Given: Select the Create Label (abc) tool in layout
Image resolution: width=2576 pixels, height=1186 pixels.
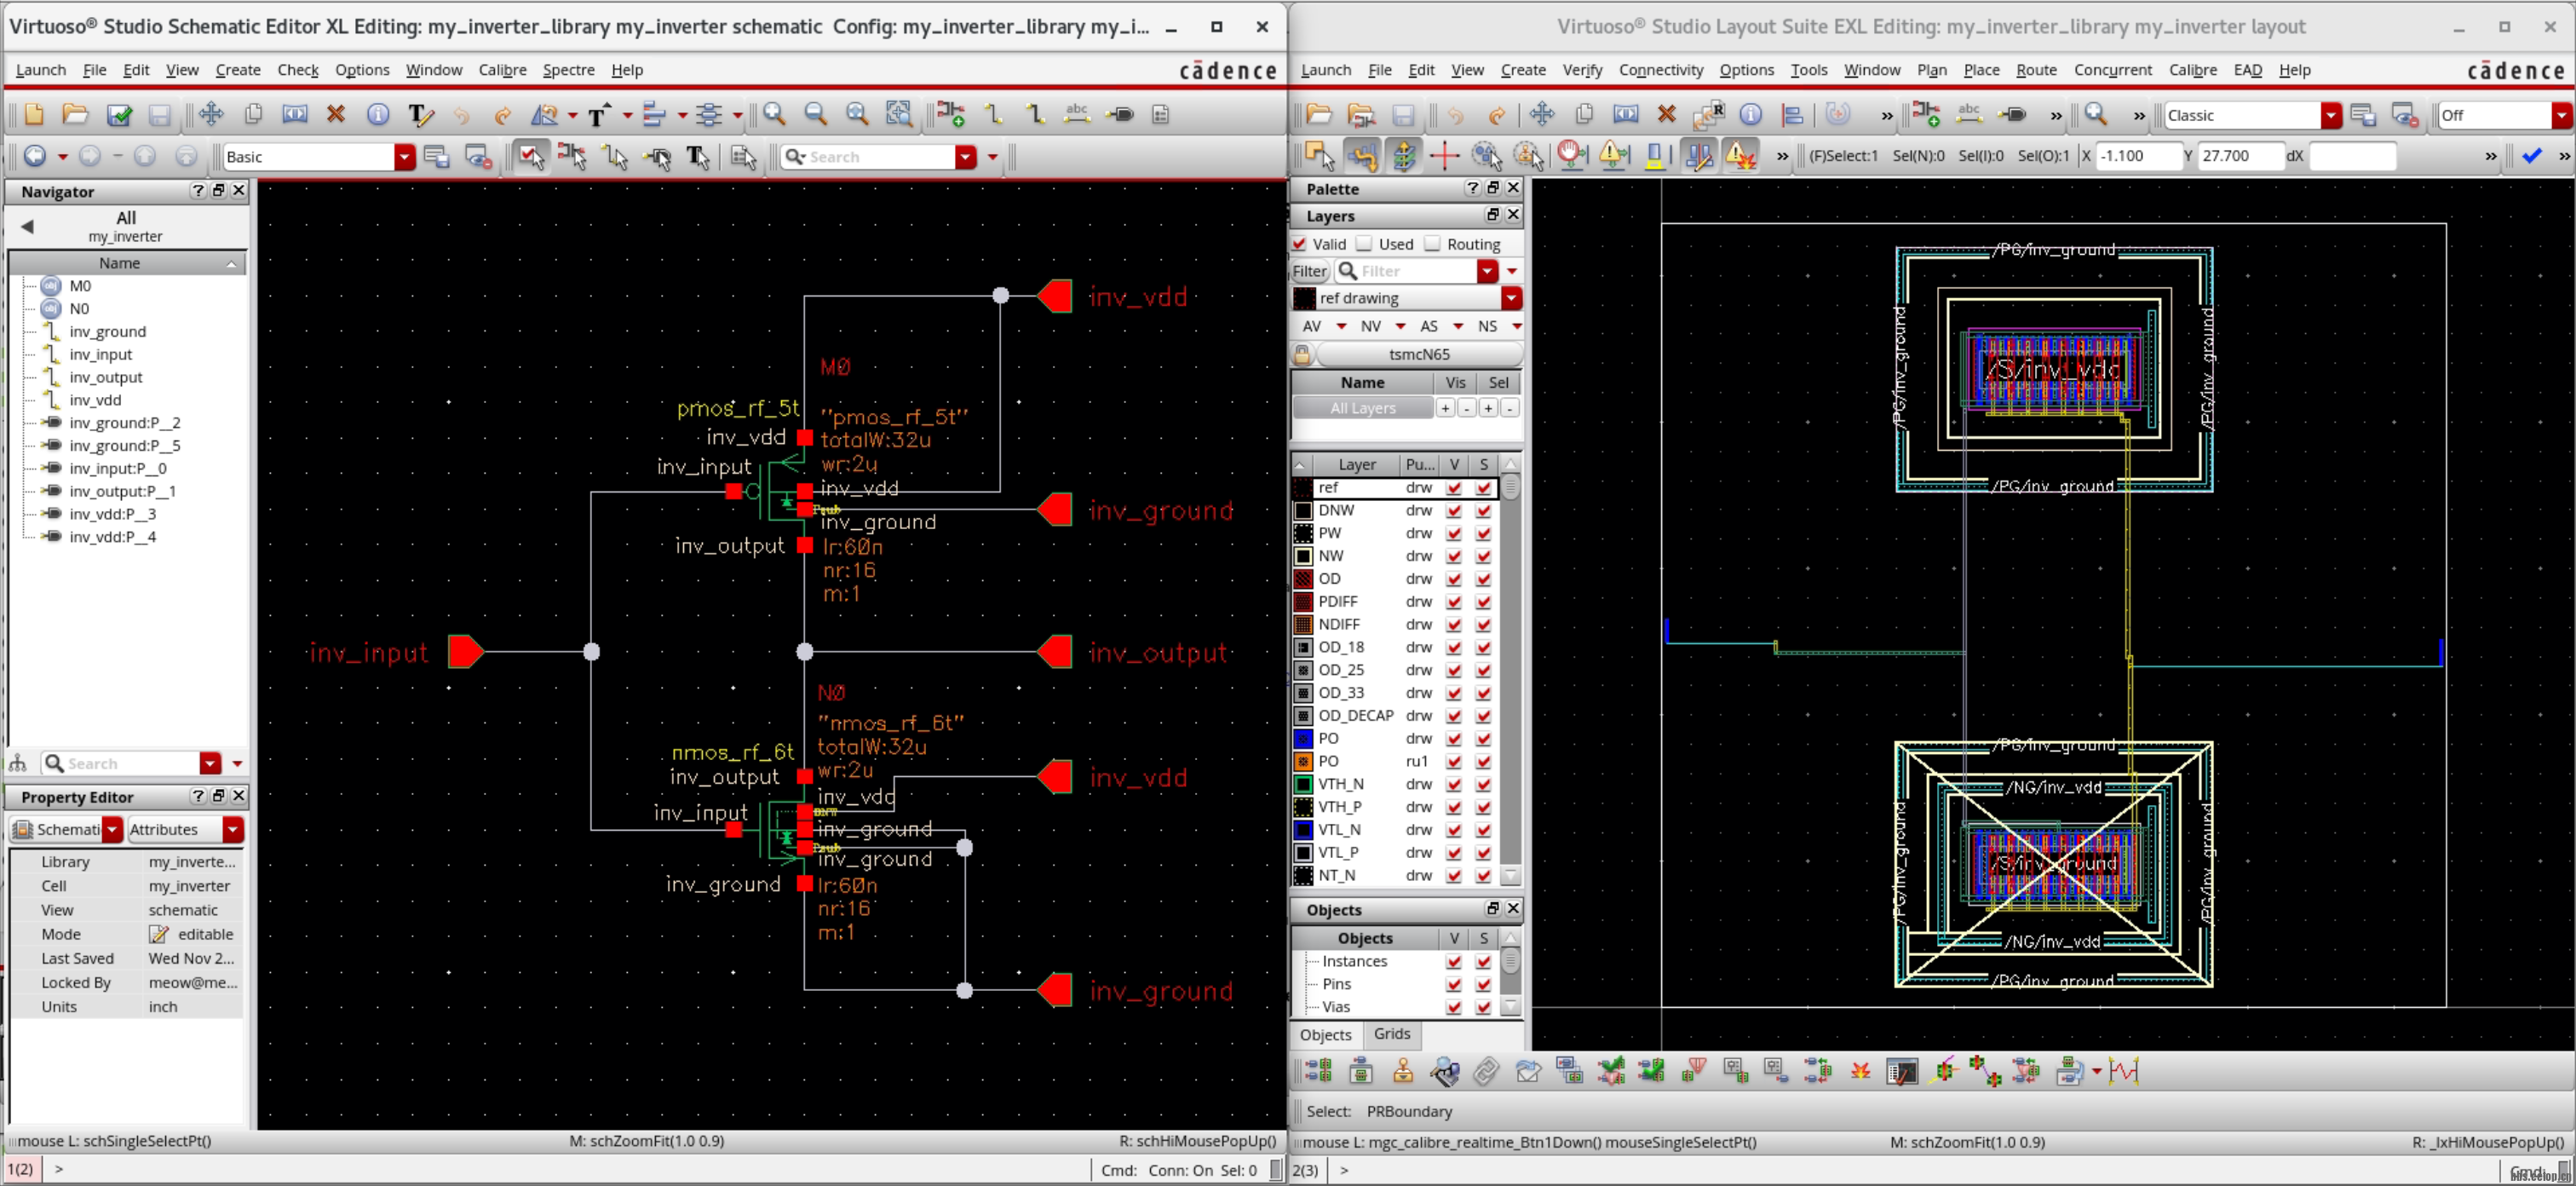Looking at the screenshot, I should point(1968,114).
